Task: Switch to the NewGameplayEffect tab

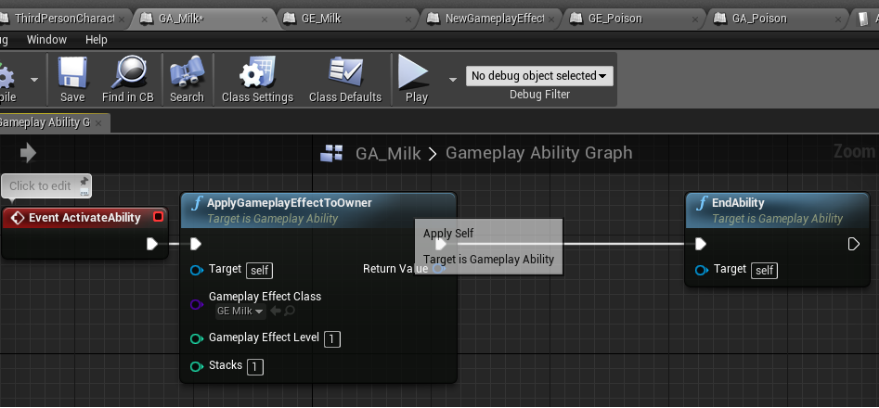Action: point(494,18)
